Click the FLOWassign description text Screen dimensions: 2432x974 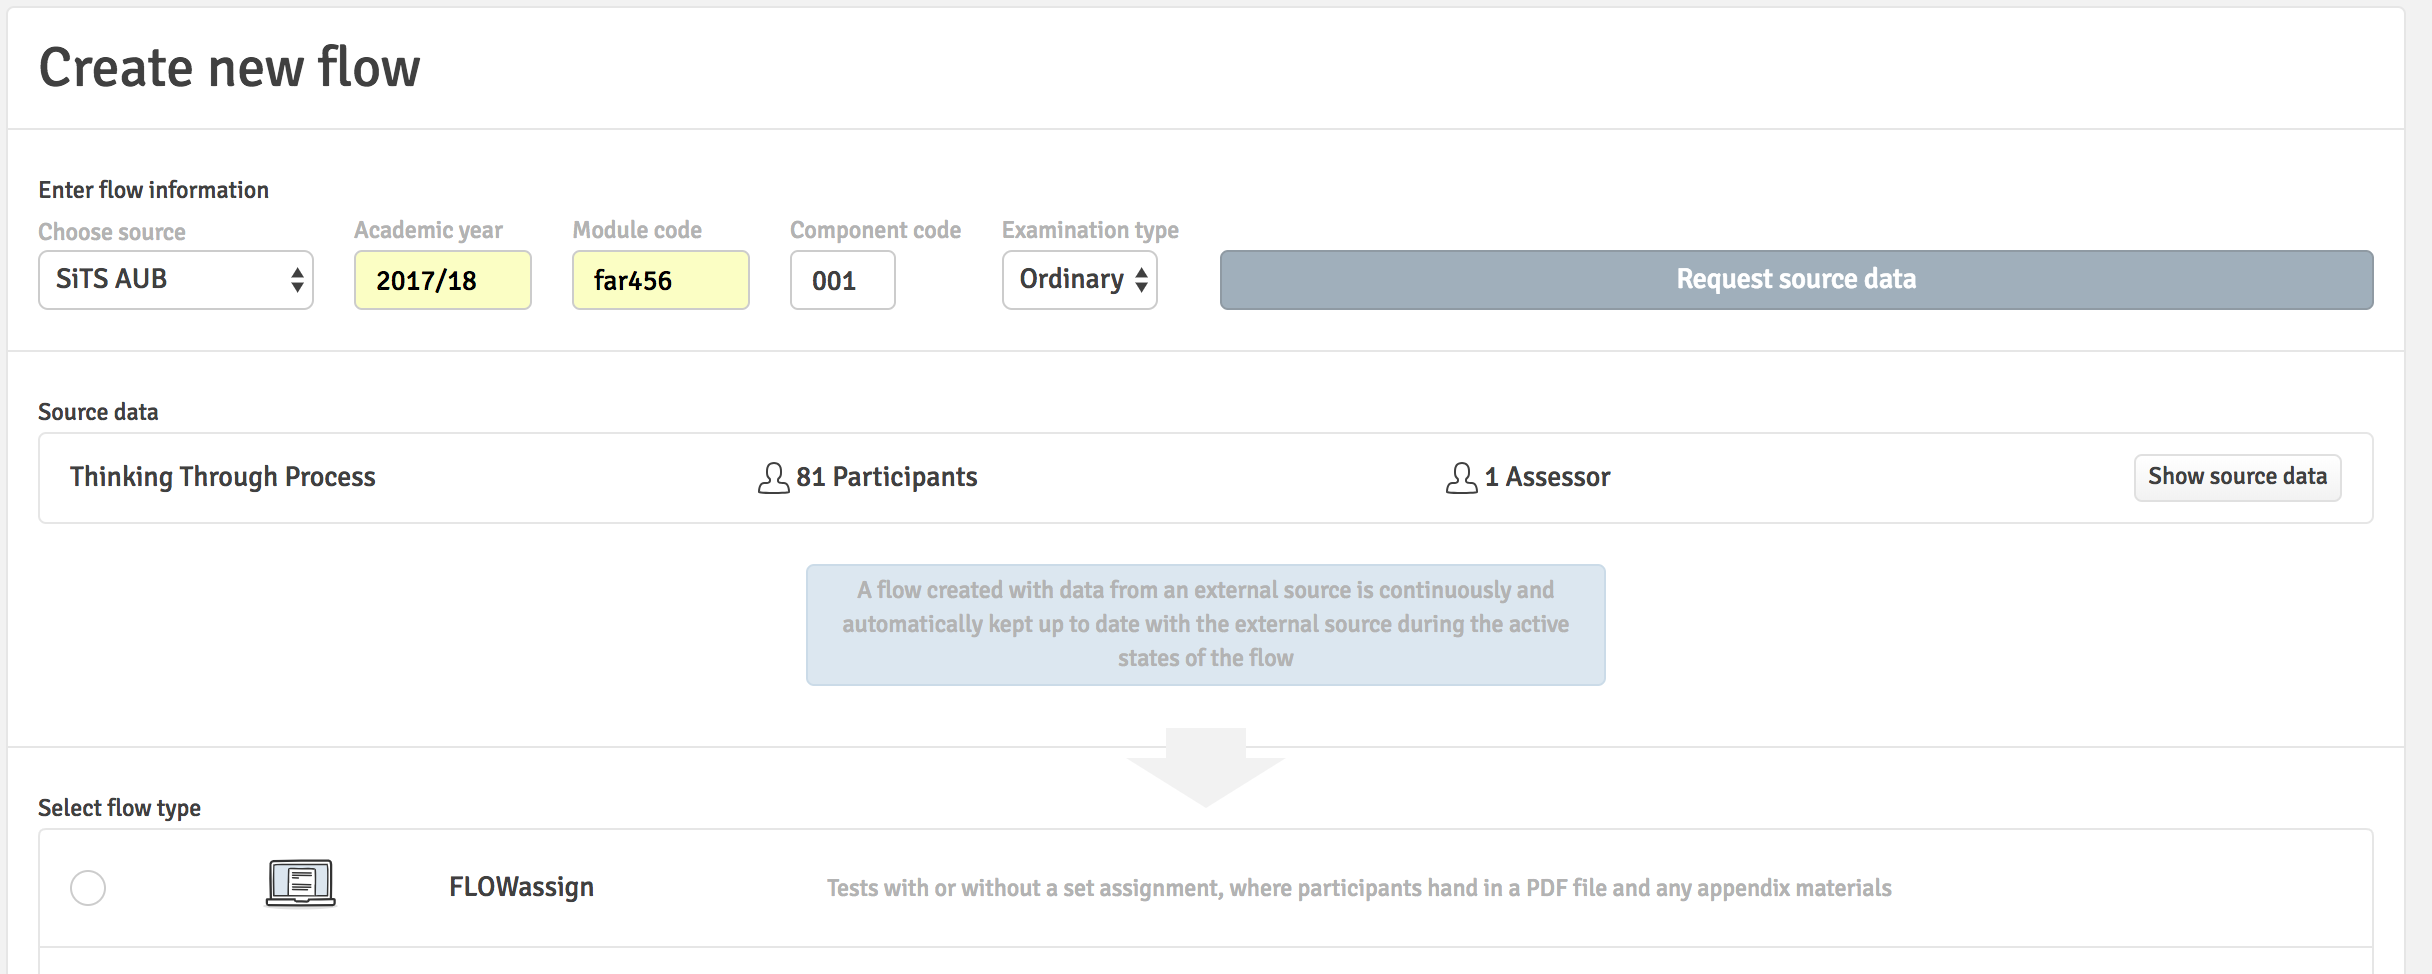(1359, 888)
